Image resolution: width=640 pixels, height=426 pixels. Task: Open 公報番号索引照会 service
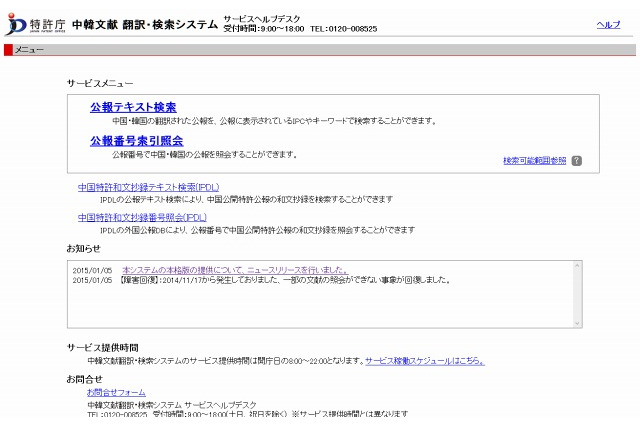[x=136, y=141]
